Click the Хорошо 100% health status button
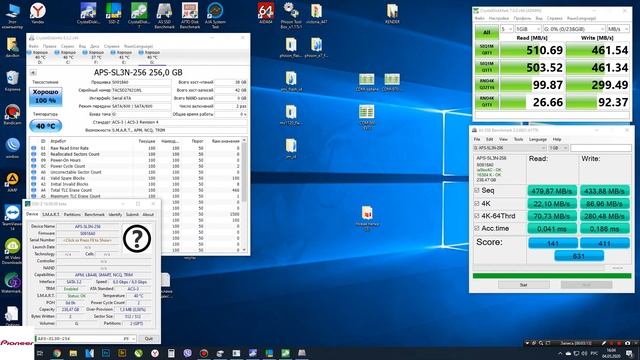The height and width of the screenshot is (360, 640). tap(46, 97)
